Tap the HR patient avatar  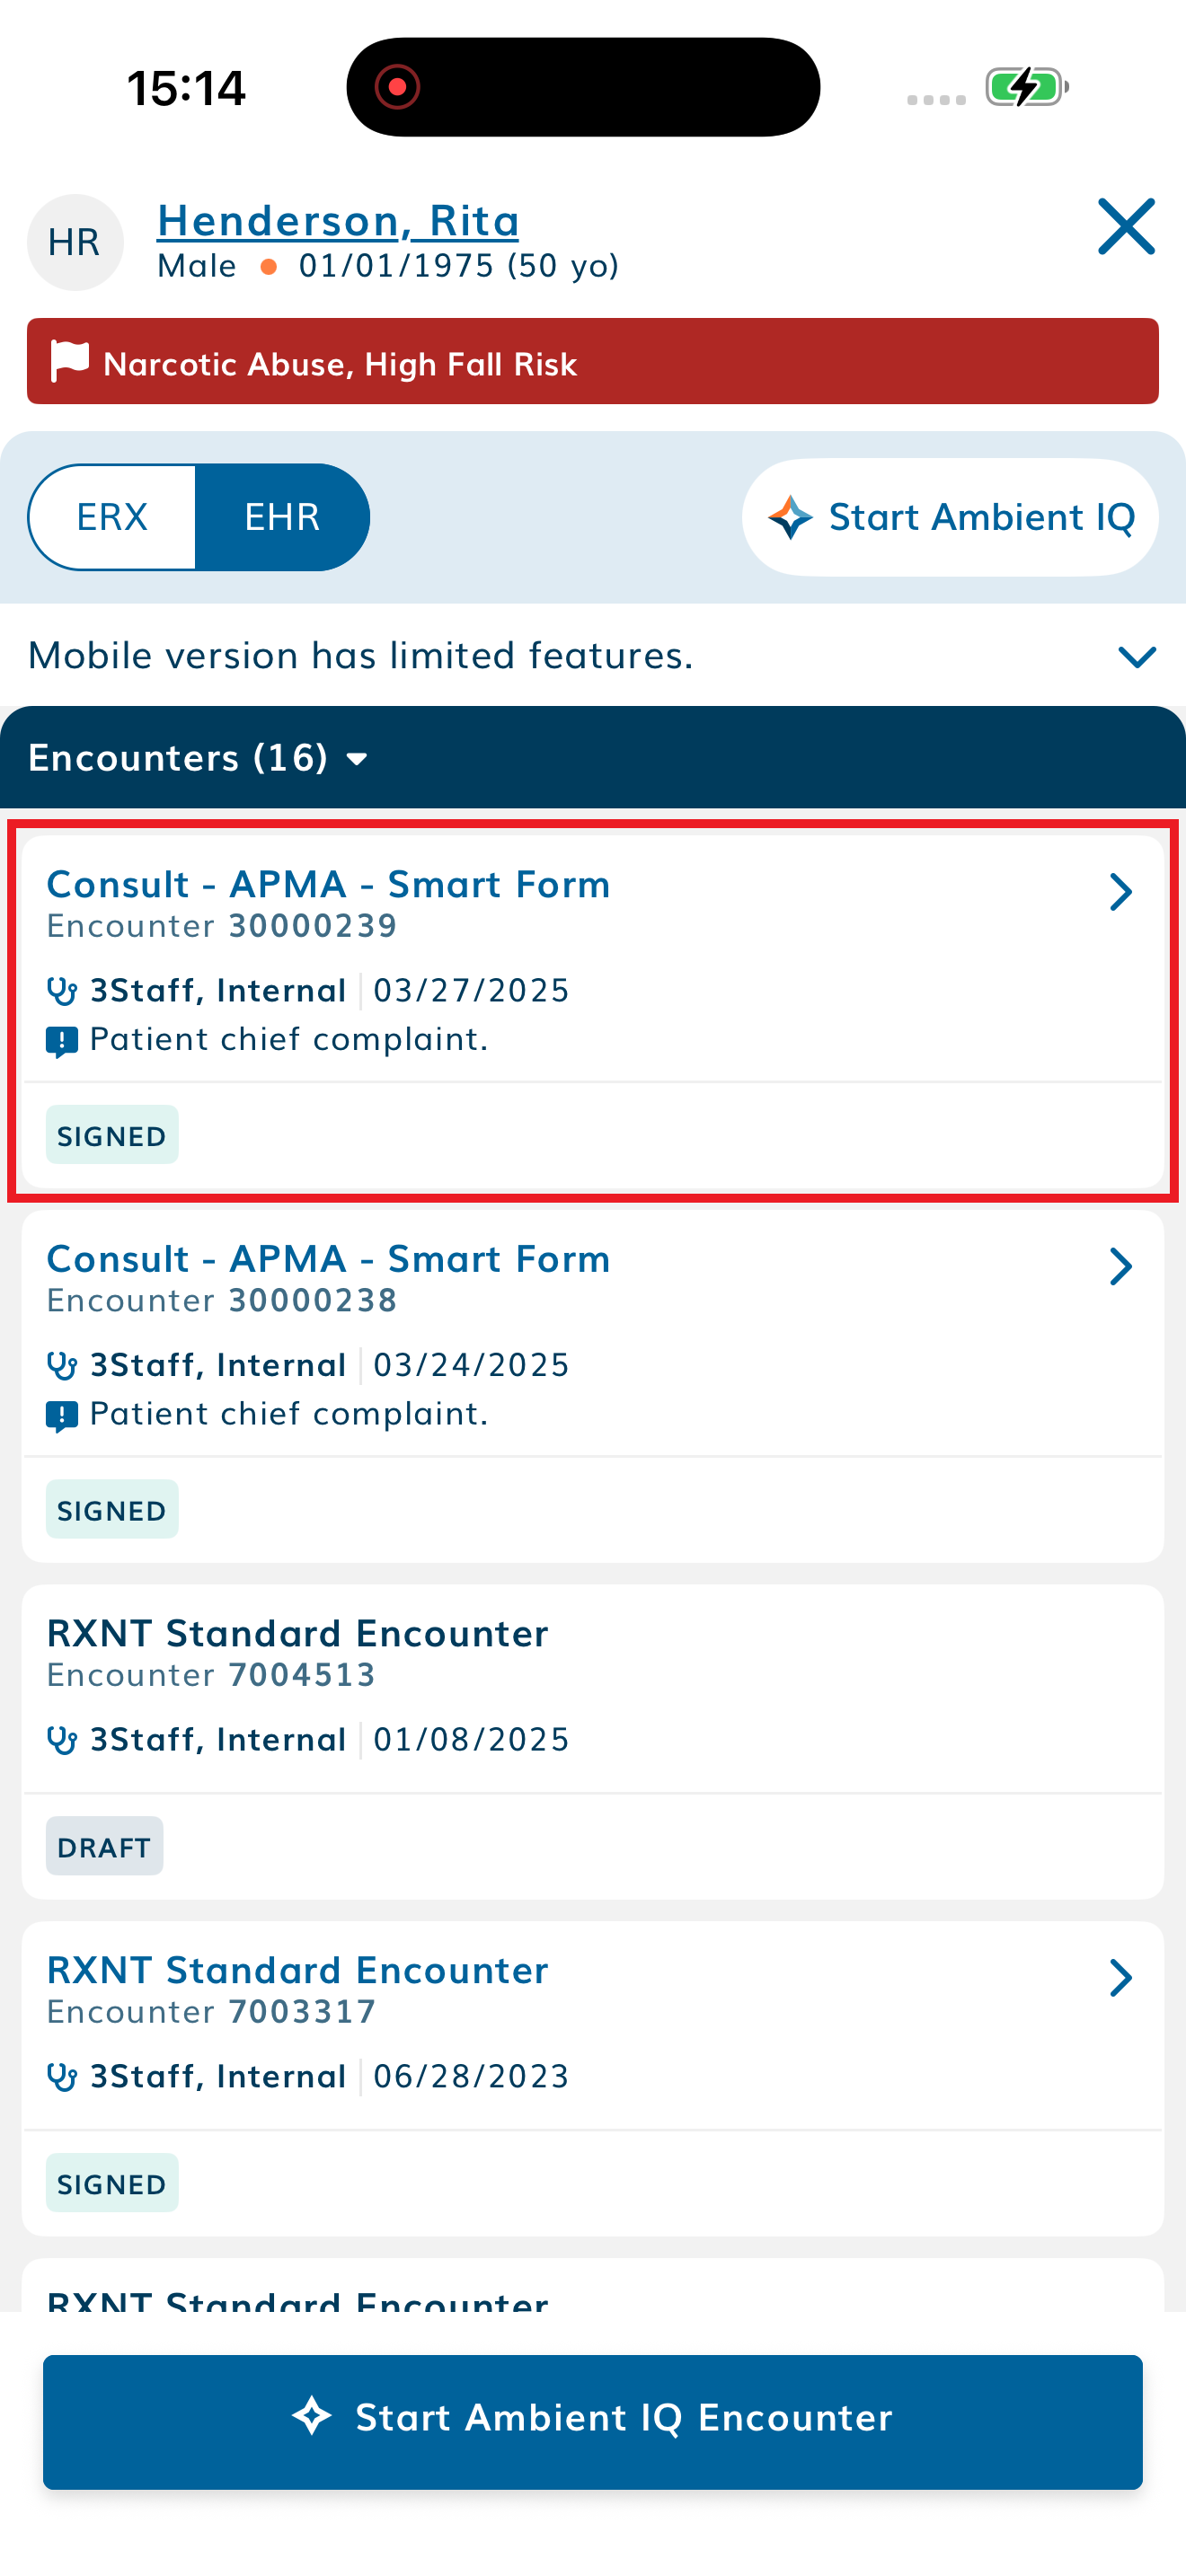pyautogui.click(x=75, y=243)
